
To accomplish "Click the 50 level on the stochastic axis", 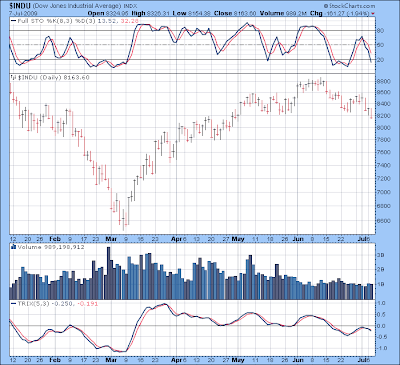I will coord(380,45).
